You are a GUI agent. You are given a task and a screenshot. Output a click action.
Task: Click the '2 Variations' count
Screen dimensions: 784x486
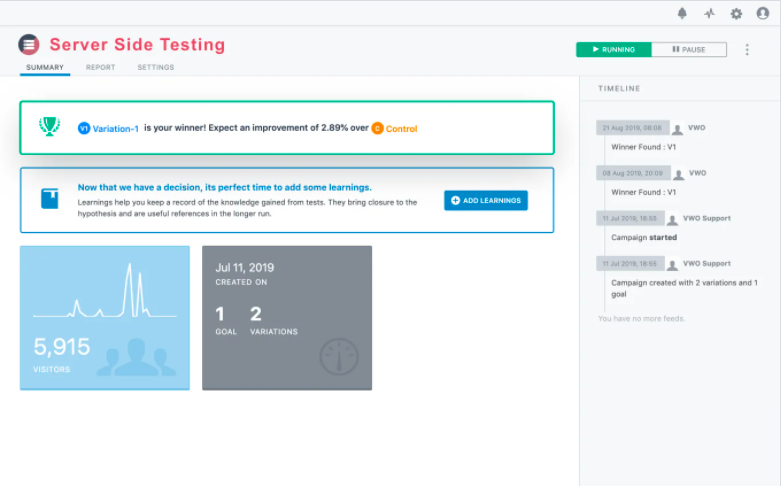(x=274, y=320)
